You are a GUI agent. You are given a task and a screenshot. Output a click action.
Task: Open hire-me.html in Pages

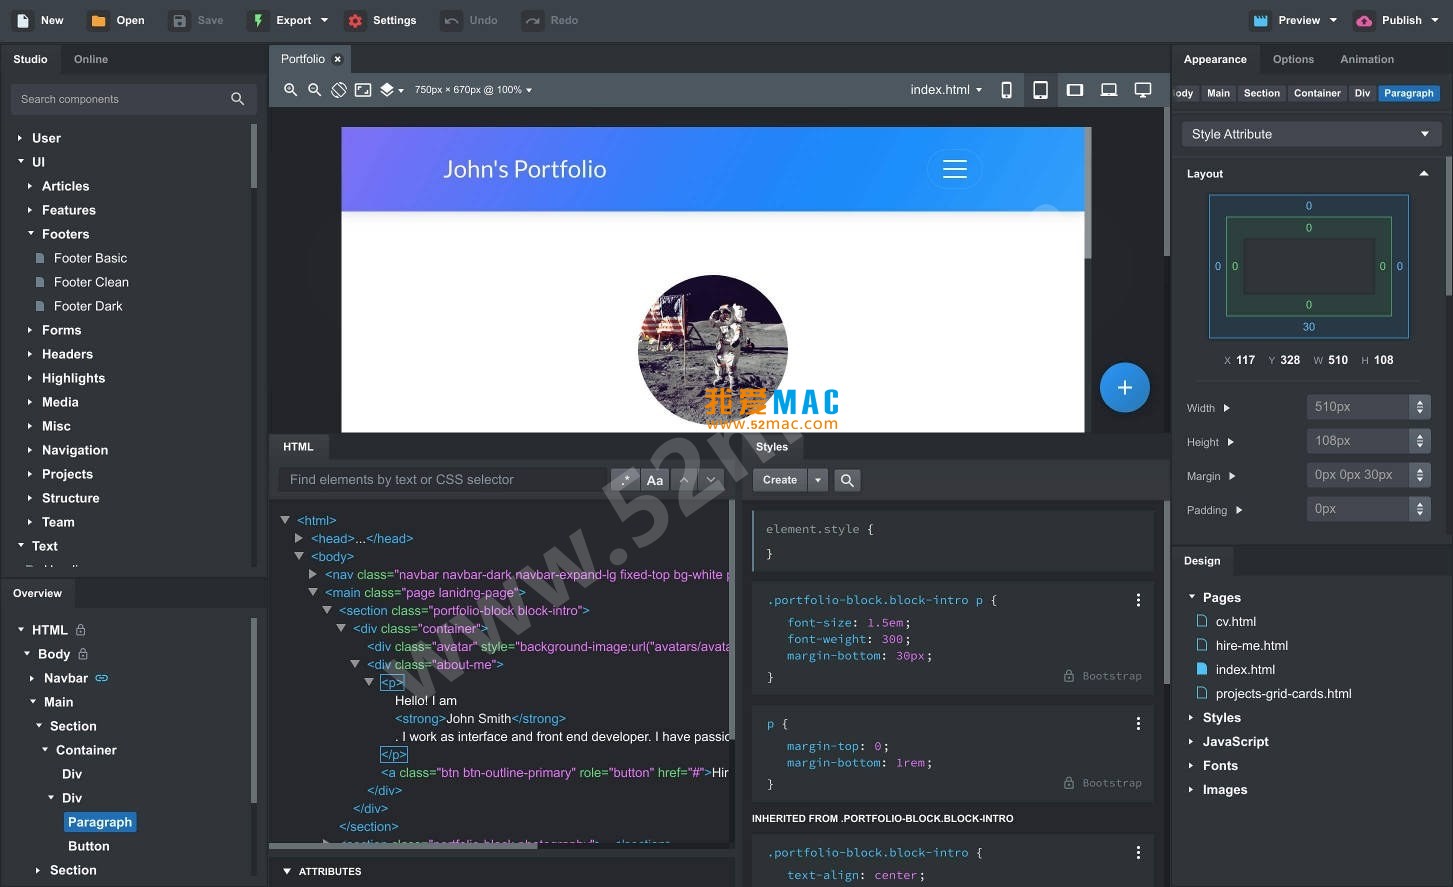pyautogui.click(x=1251, y=646)
